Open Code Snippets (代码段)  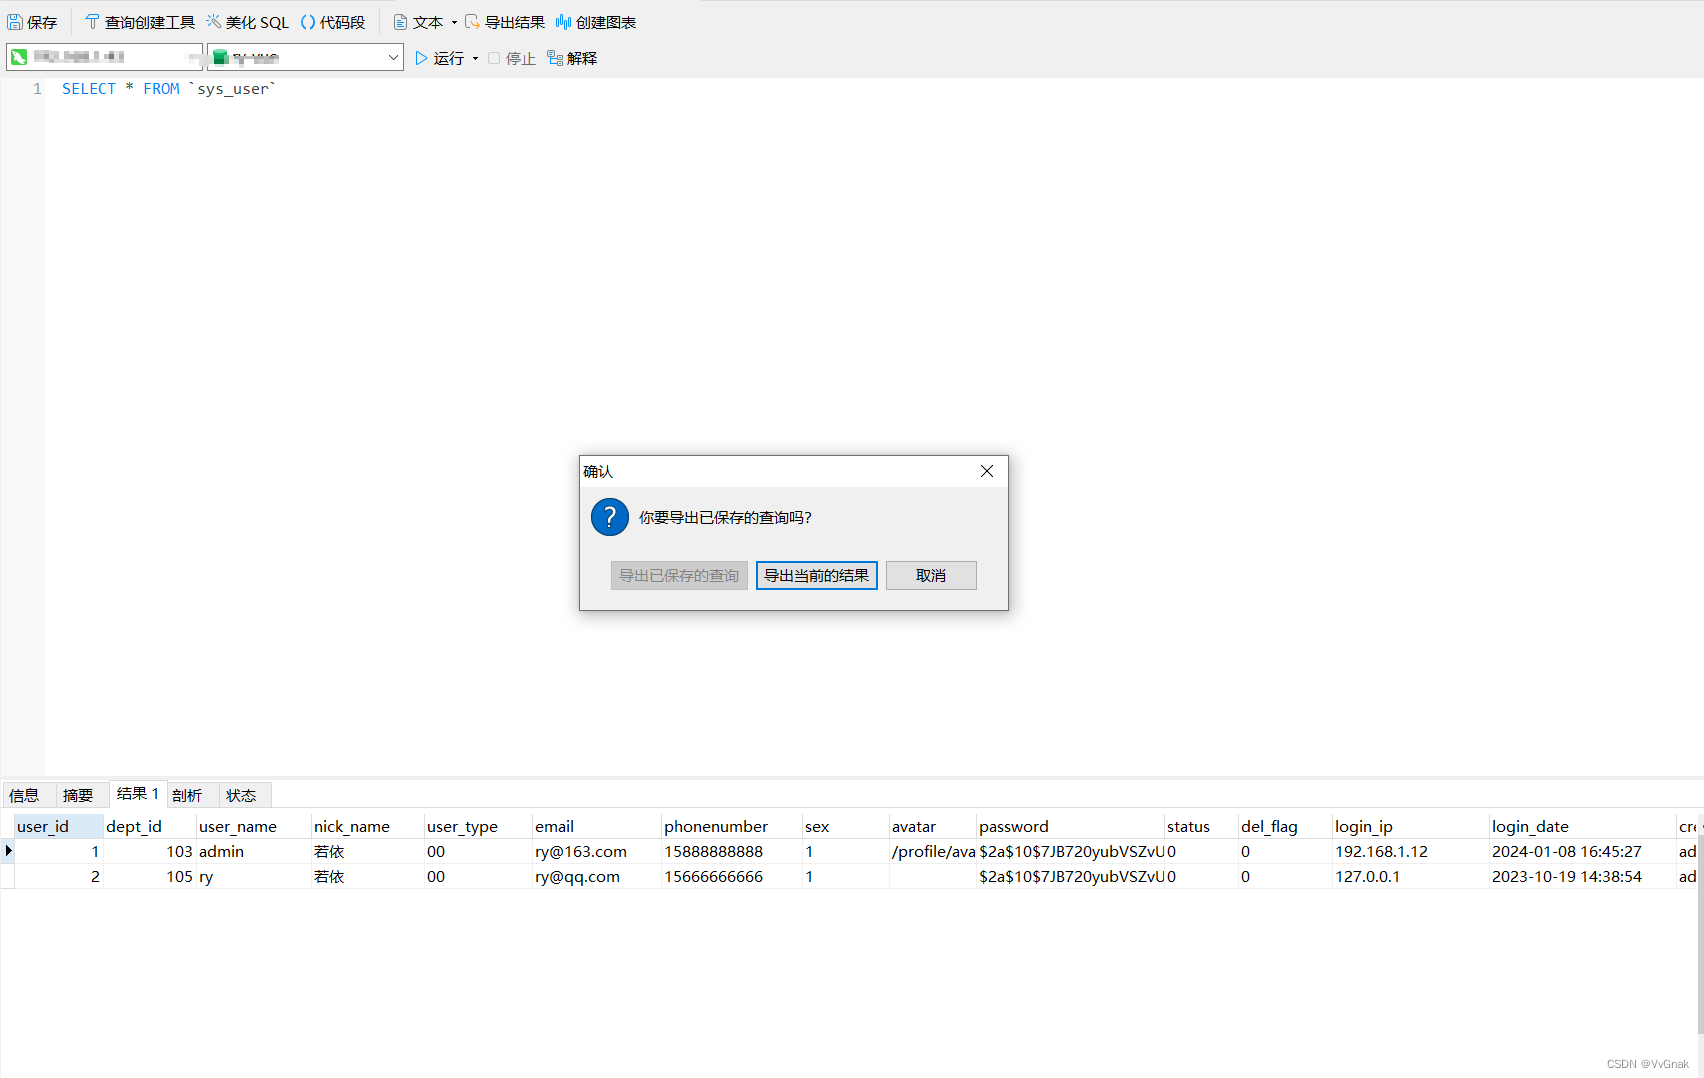tap(333, 22)
